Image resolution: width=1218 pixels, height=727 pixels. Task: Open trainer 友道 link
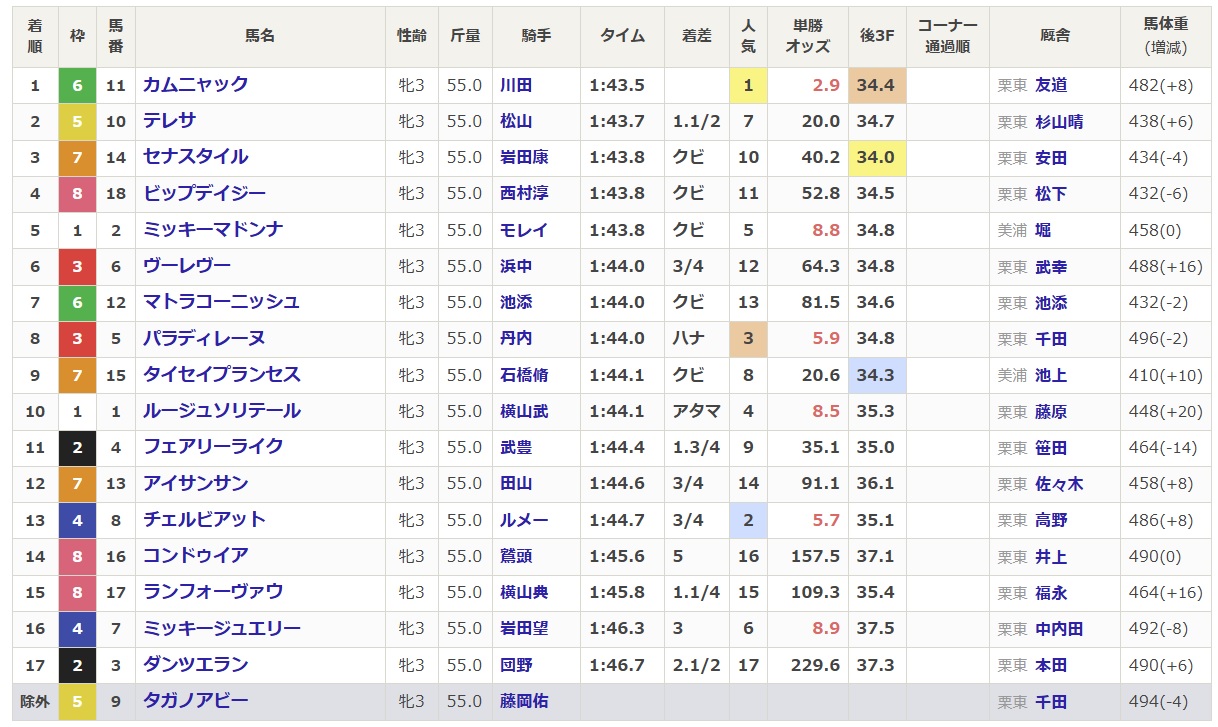(1051, 86)
